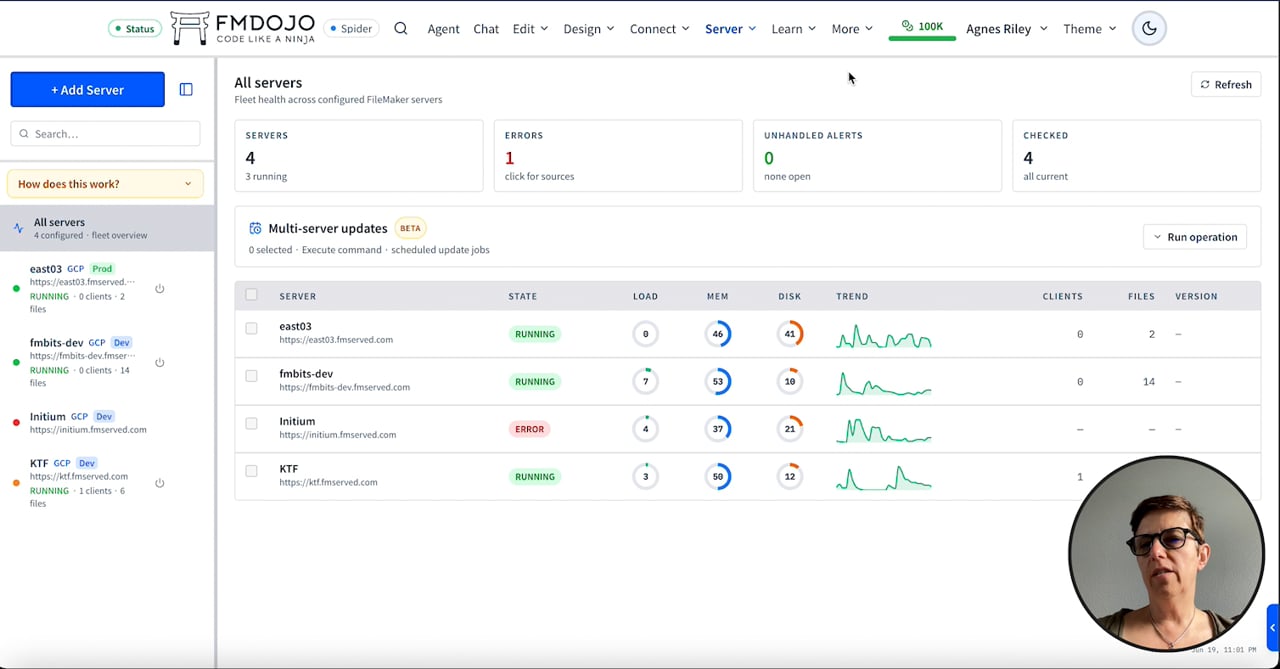
Task: Click the Add Server button
Action: point(88,89)
